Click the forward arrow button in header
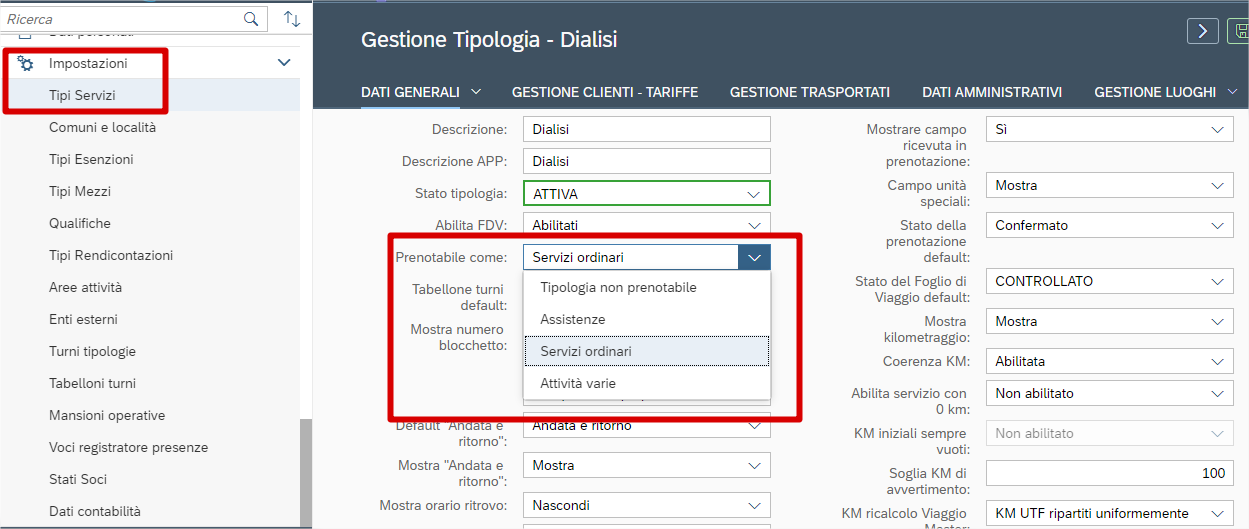The width and height of the screenshot is (1249, 529). point(1203,31)
